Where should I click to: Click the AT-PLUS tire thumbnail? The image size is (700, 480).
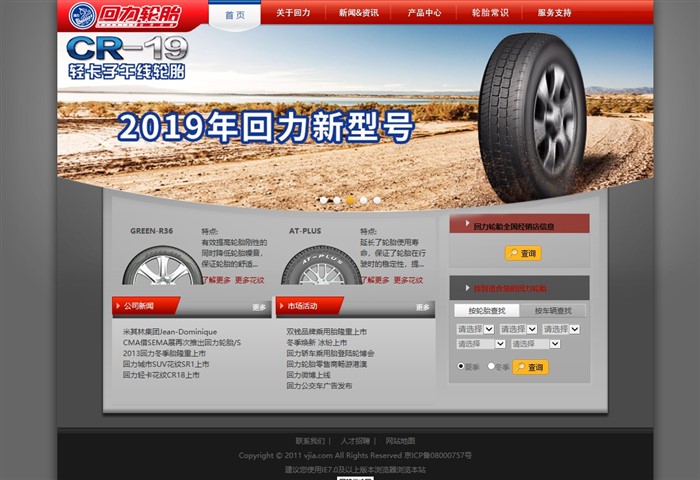point(321,266)
